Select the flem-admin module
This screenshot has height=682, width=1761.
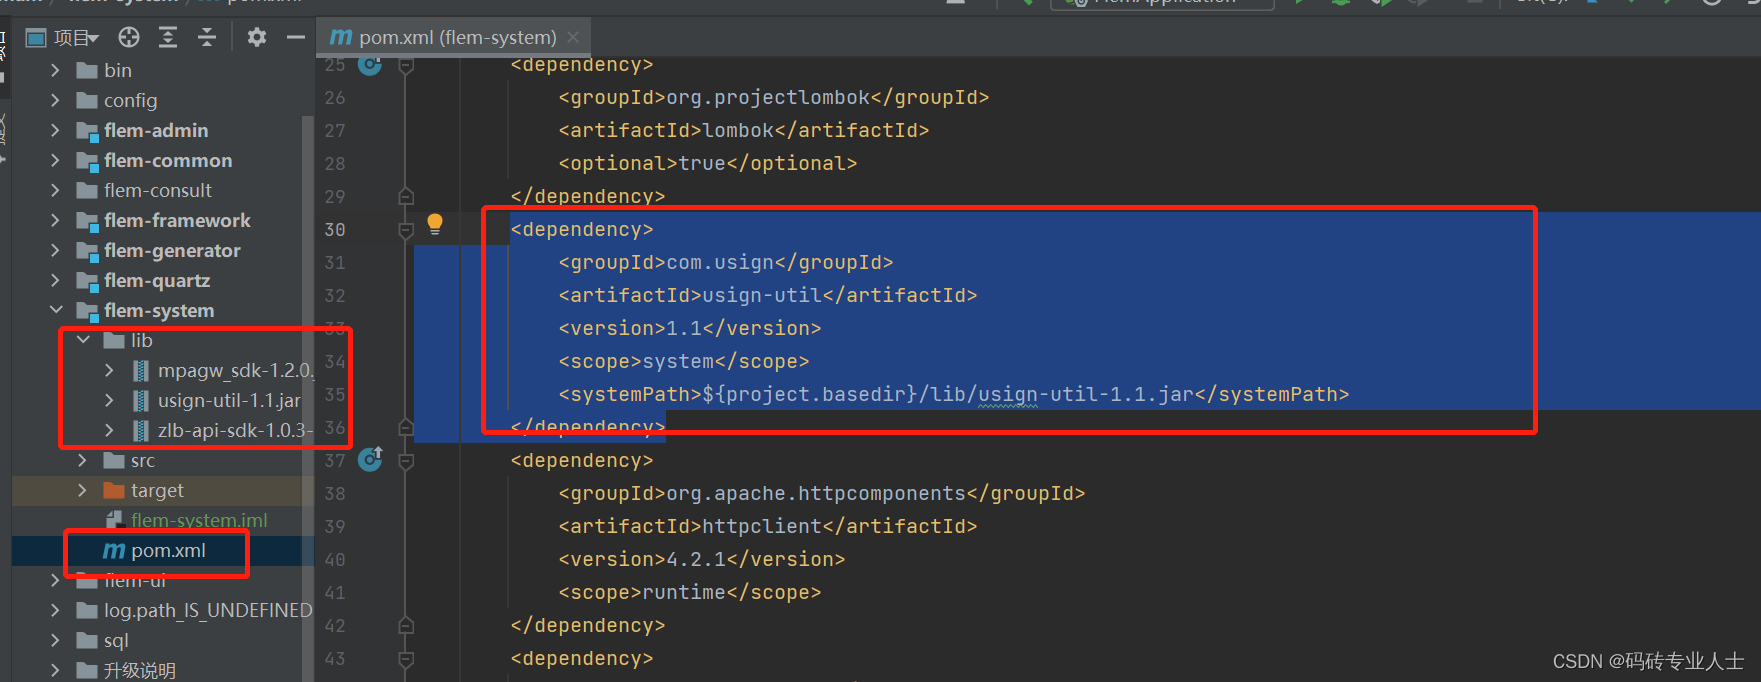point(156,131)
